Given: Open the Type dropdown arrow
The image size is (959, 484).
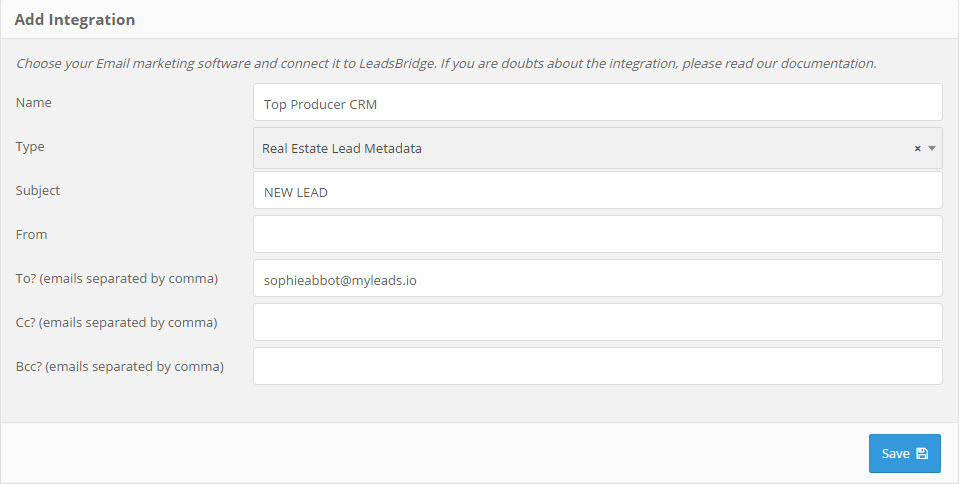Looking at the screenshot, I should coord(932,148).
